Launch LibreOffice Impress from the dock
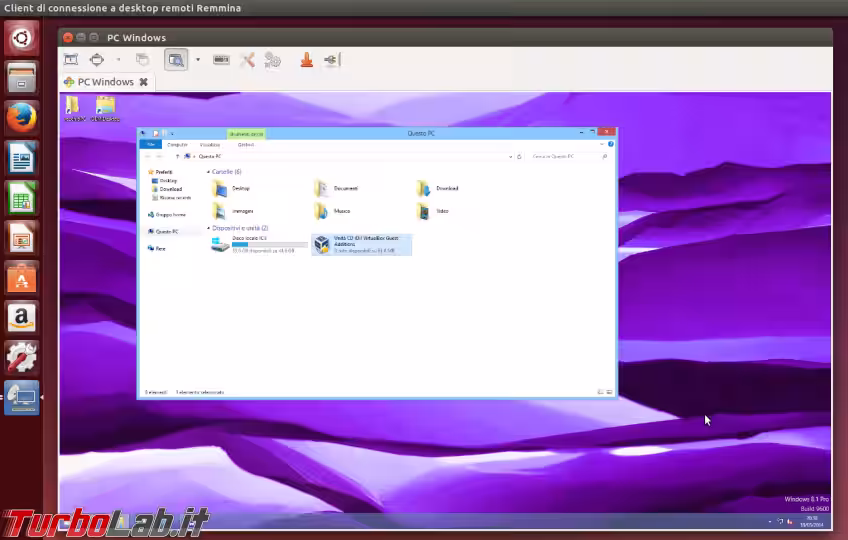 22,238
